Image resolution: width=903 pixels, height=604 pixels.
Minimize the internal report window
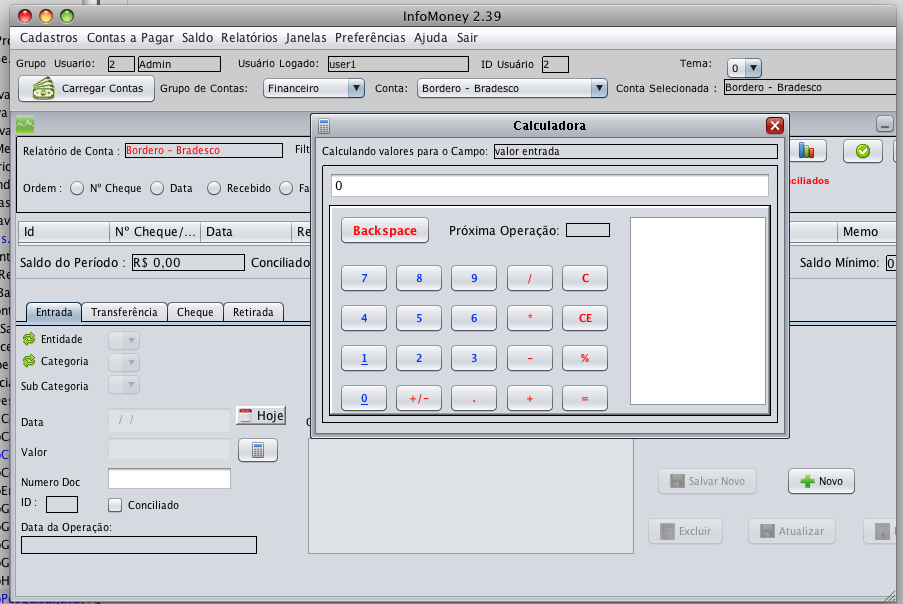(x=884, y=124)
